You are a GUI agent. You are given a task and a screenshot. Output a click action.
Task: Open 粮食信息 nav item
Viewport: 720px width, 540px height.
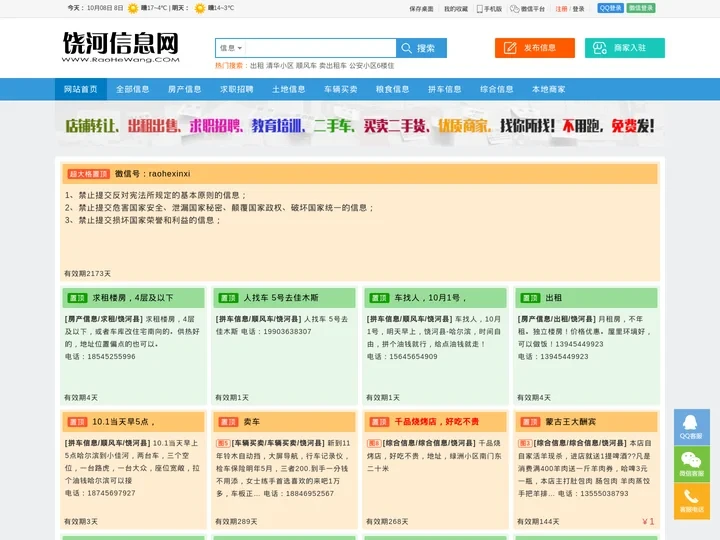click(393, 89)
